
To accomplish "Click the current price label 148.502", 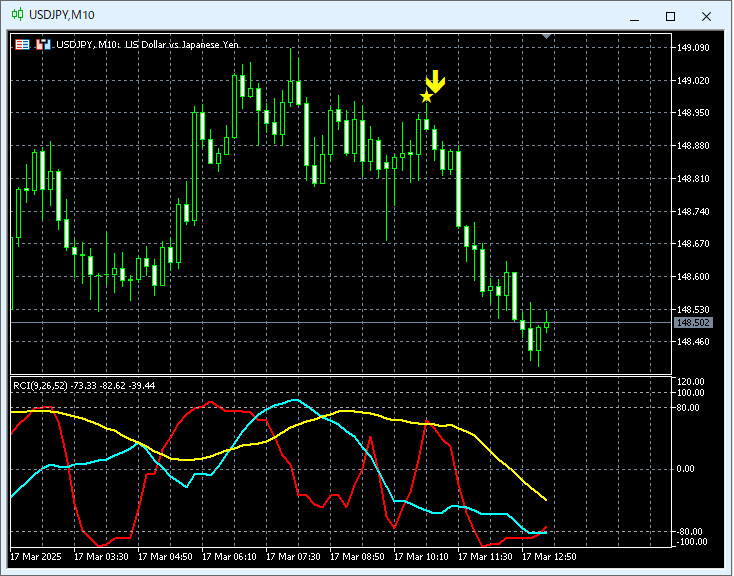I will click(693, 323).
